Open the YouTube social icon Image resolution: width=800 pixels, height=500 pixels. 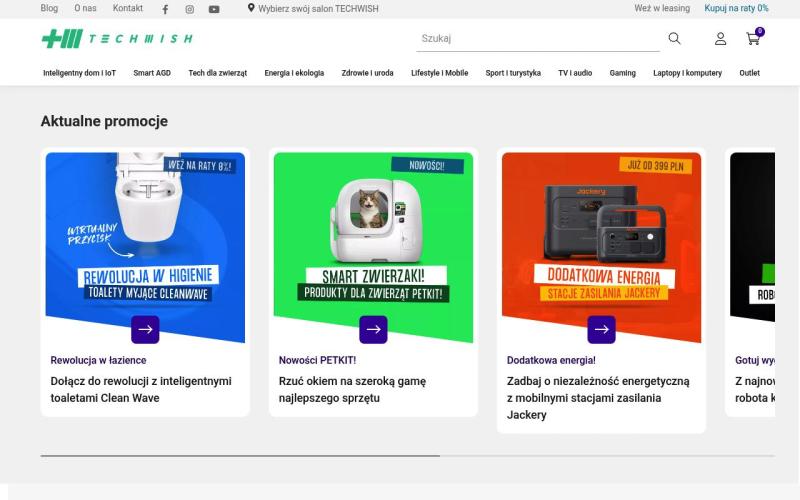(x=214, y=9)
